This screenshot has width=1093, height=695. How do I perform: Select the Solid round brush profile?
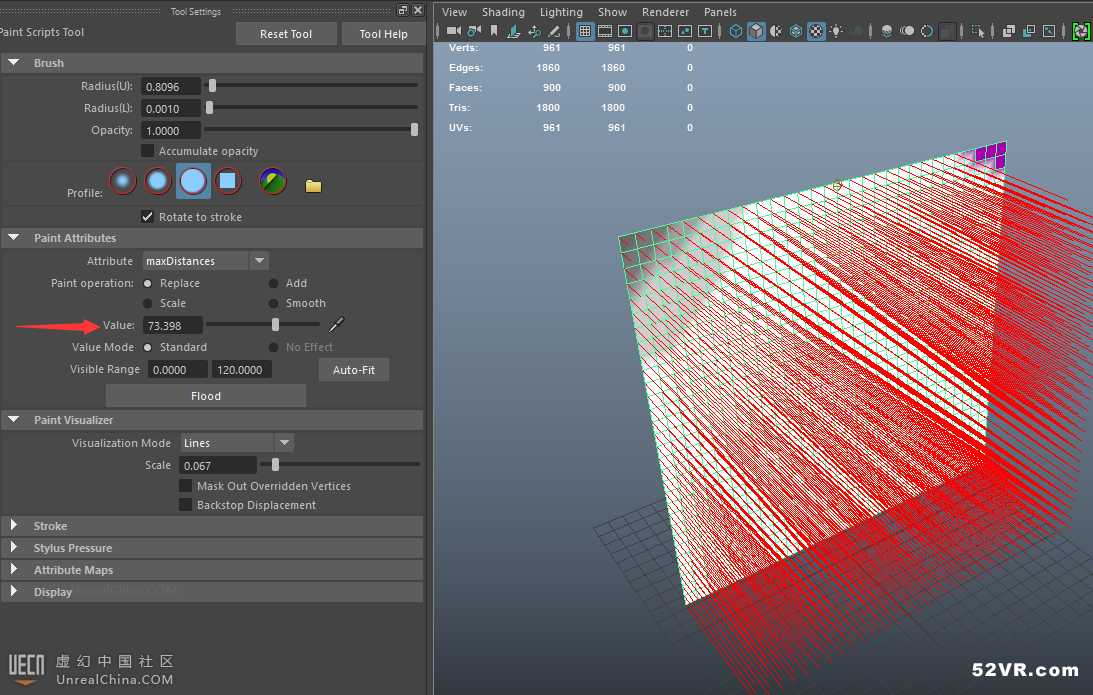point(193,181)
